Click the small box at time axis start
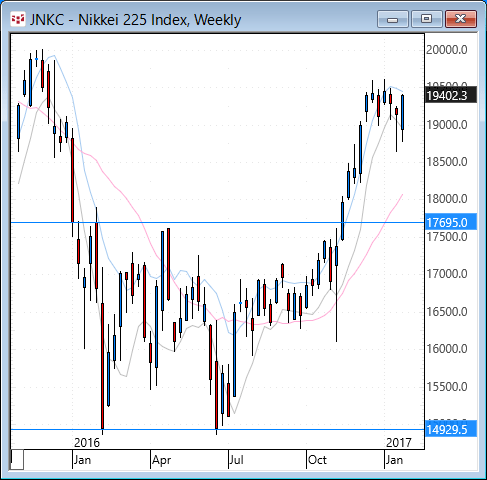Viewport: 487px width, 480px height. pyautogui.click(x=17, y=460)
